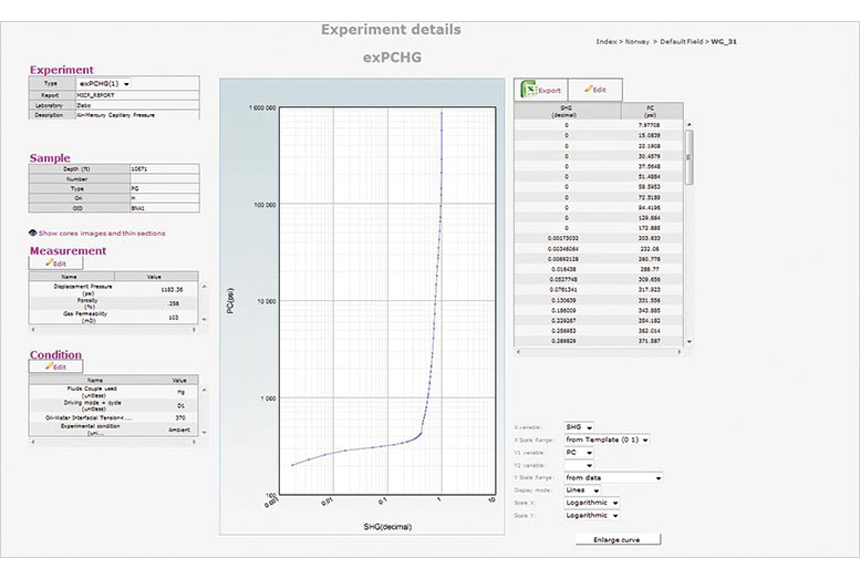Select the SHG value 0.00173032
860x580 pixels.
563,238
